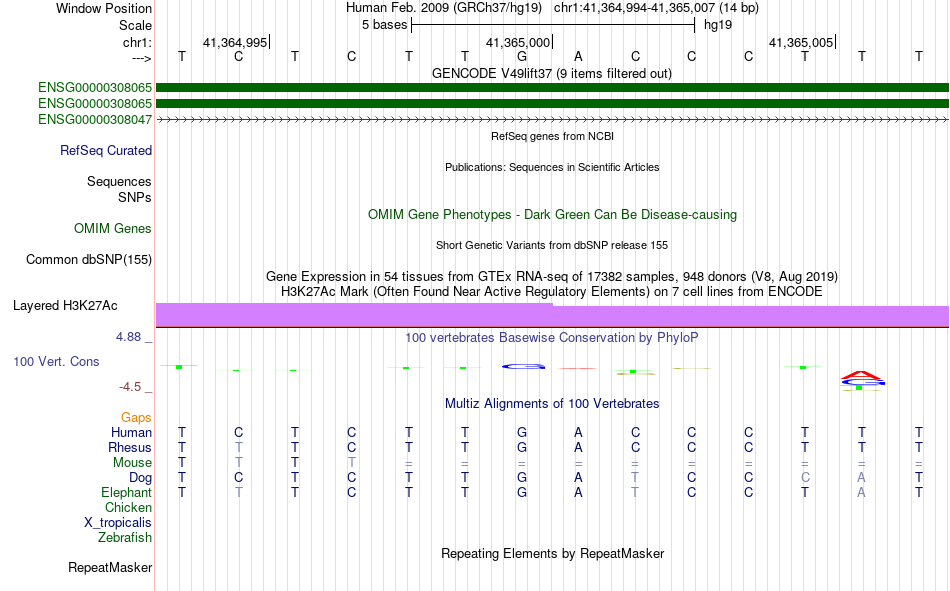Click the SNPs track label

[x=135, y=197]
